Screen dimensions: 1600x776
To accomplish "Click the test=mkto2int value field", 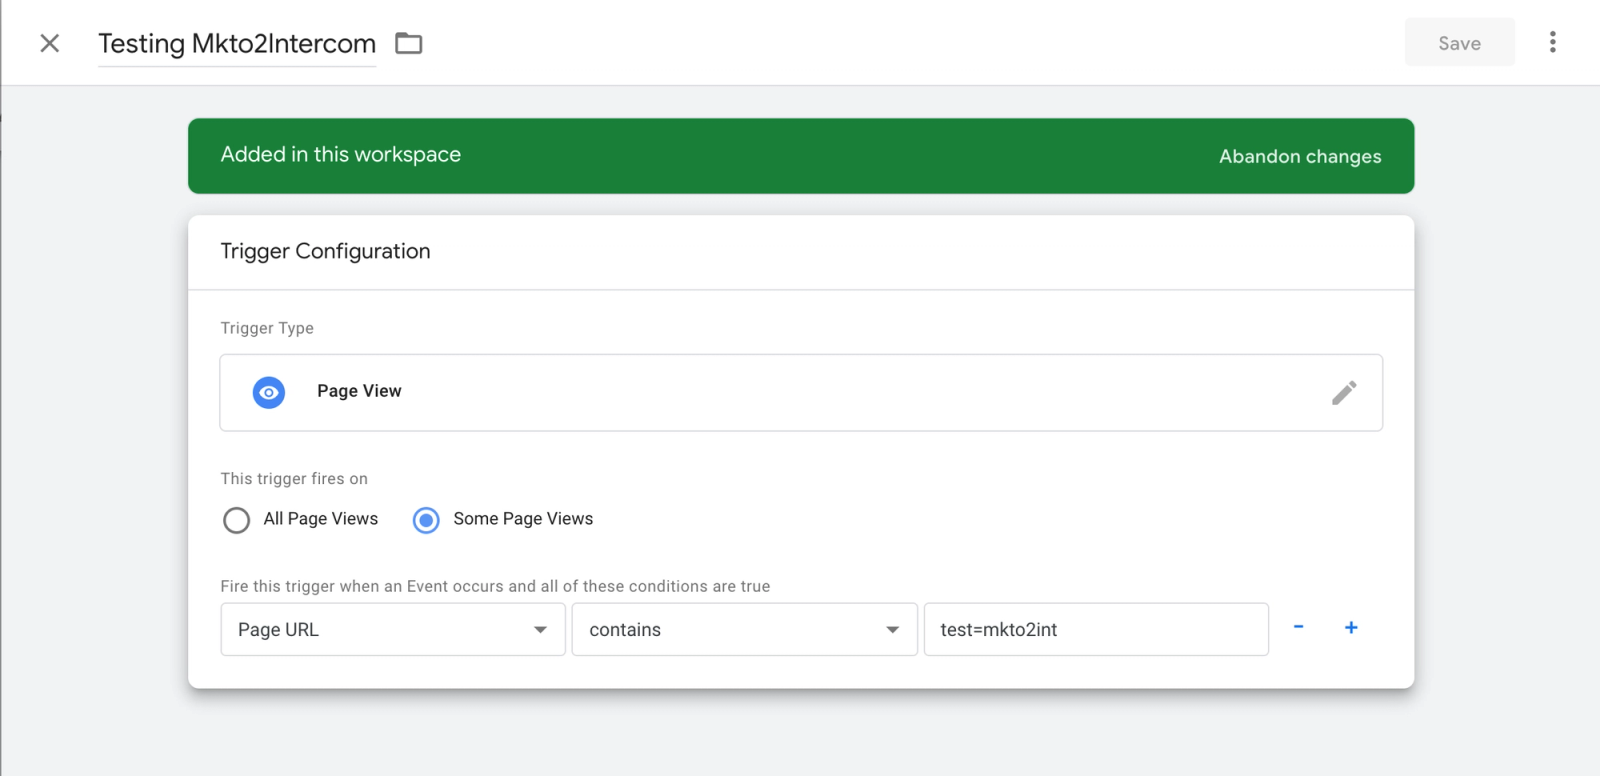I will click(1095, 630).
